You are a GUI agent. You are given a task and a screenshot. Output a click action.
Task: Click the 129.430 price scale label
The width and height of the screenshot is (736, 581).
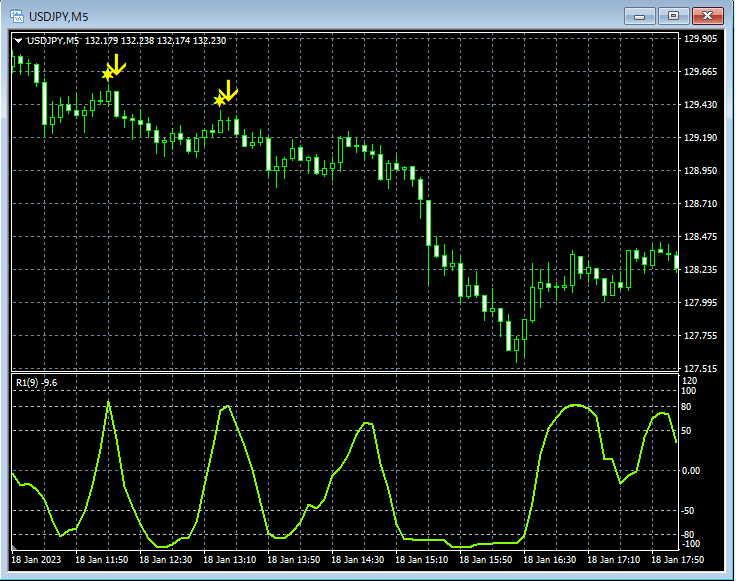pos(700,105)
